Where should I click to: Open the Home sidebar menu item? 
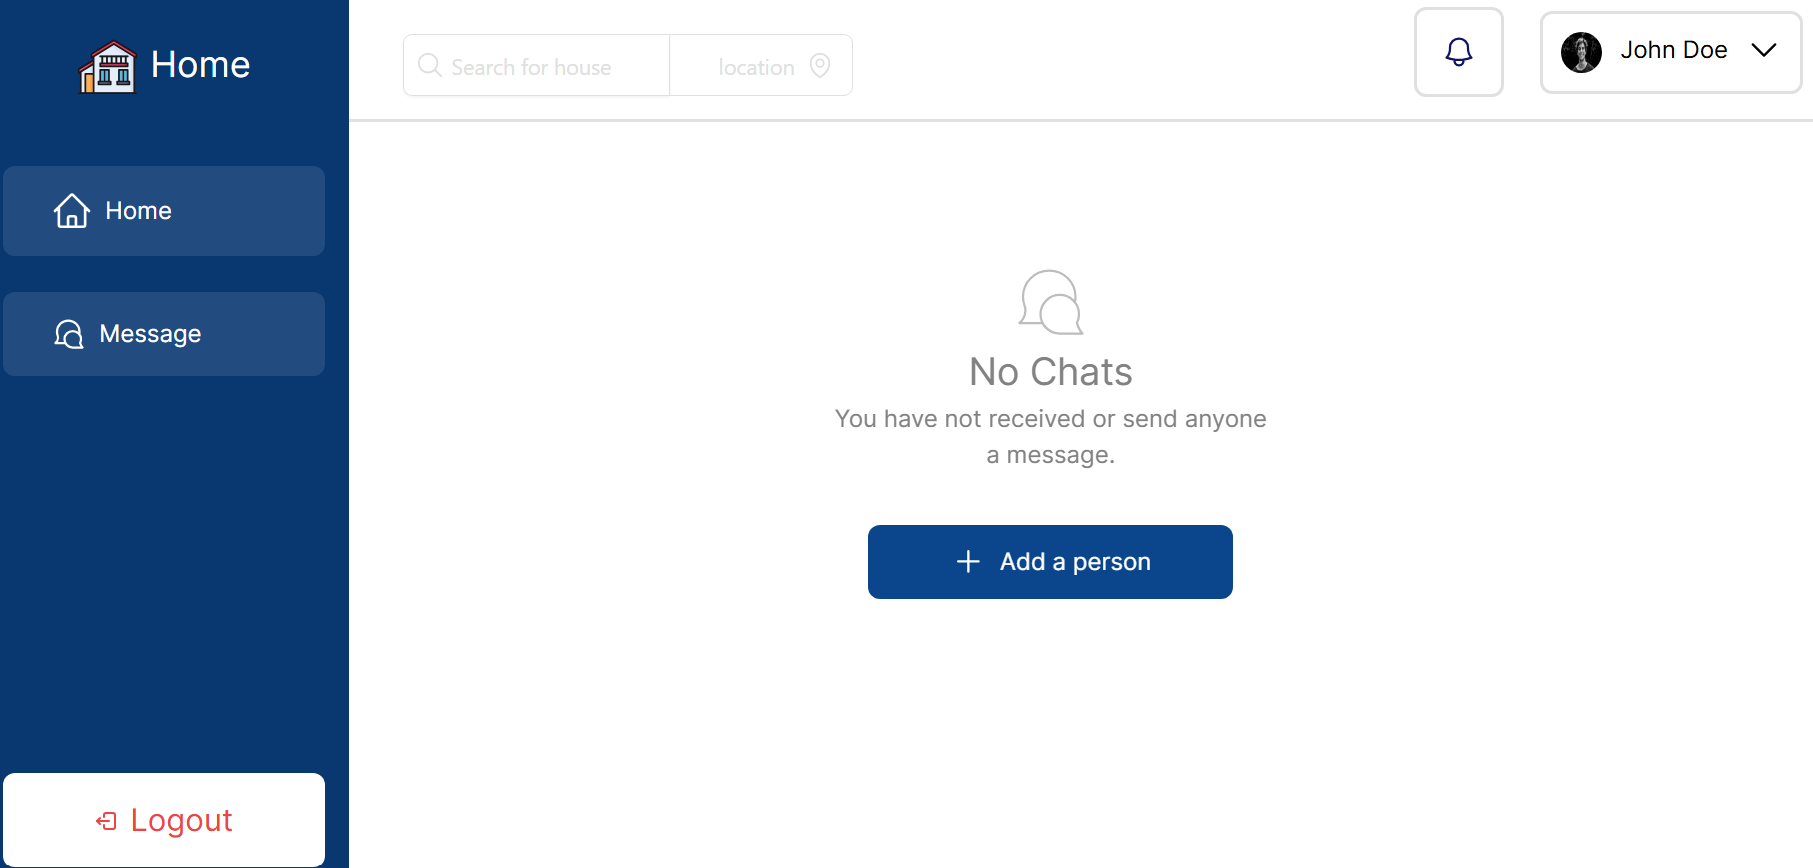tap(164, 211)
